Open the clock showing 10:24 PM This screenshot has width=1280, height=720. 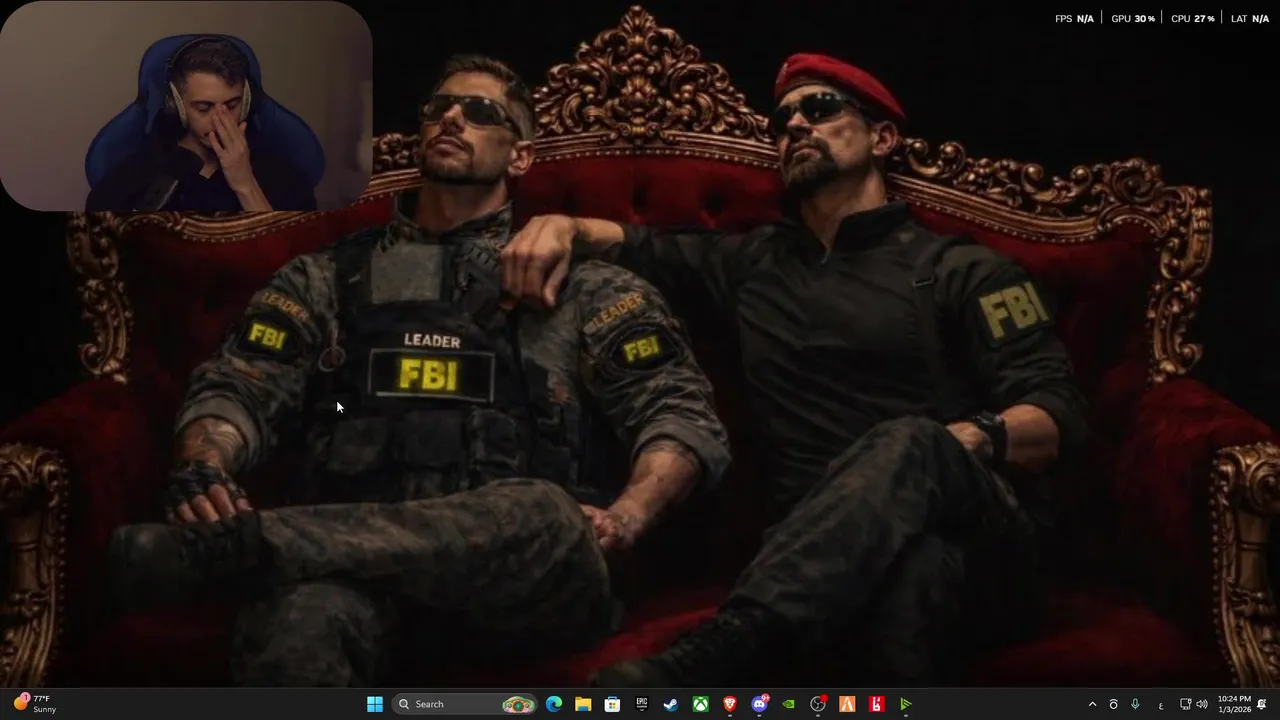(x=1234, y=704)
